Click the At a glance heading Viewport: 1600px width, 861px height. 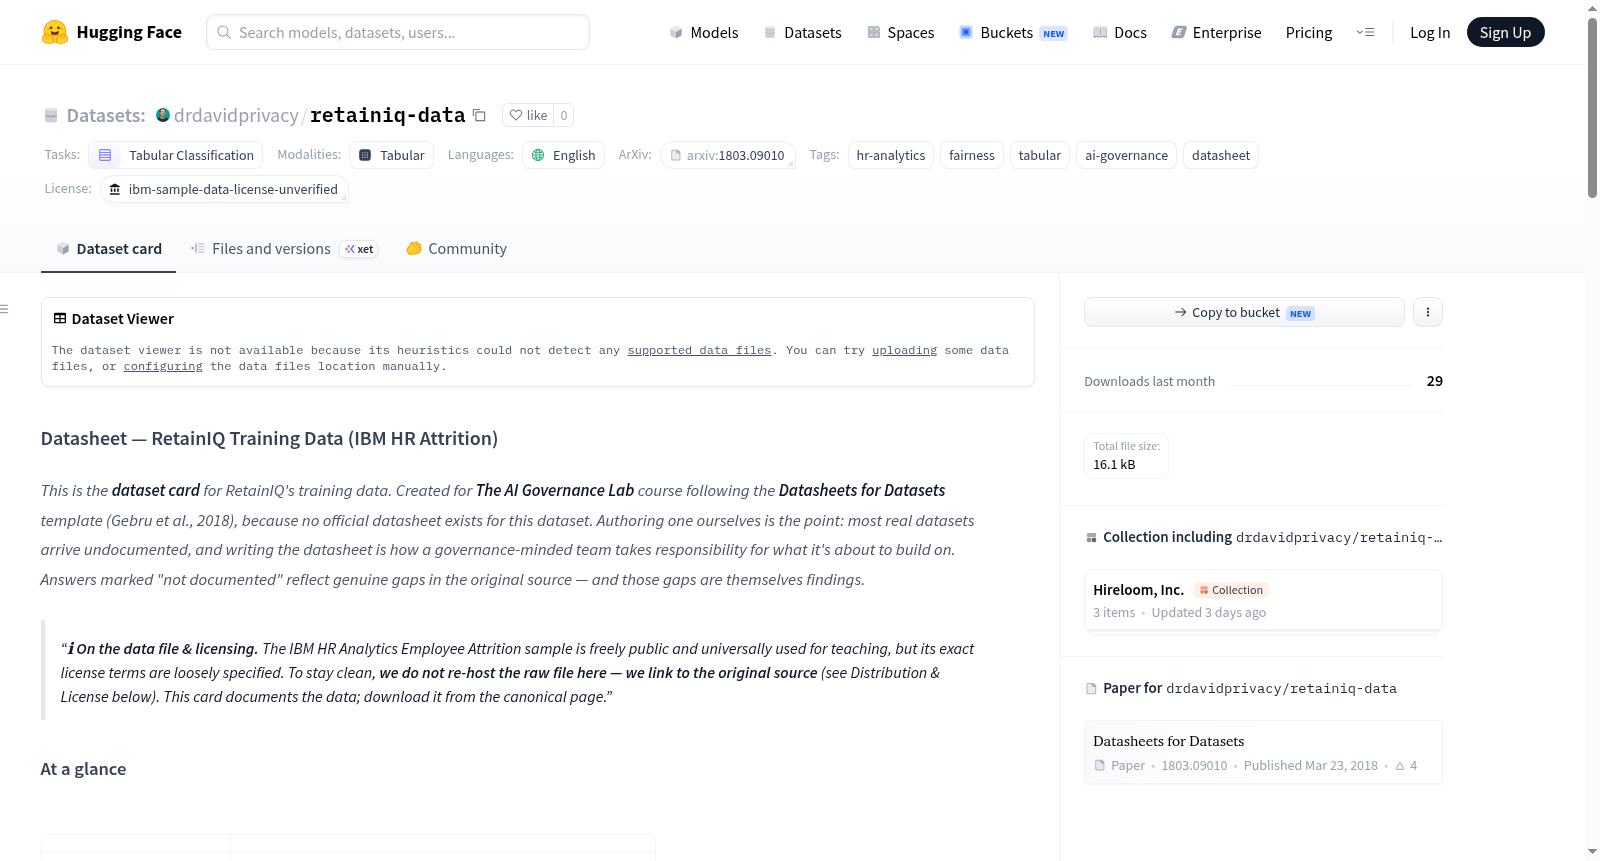pos(83,769)
